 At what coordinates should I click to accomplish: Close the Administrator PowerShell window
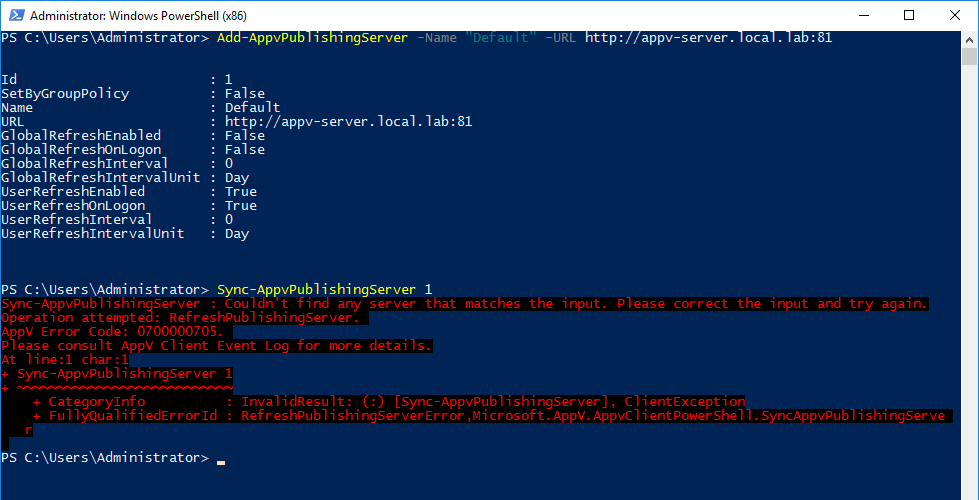(954, 15)
